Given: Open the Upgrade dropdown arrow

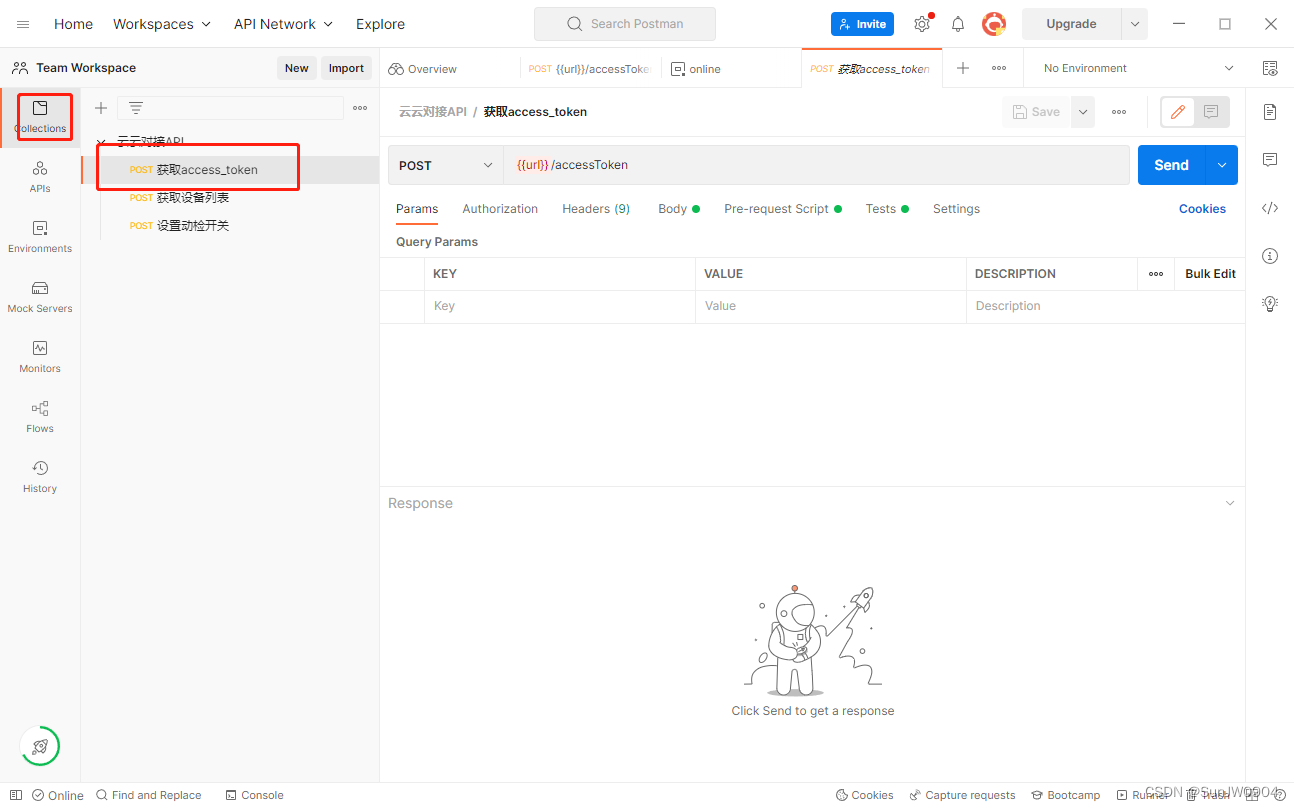Looking at the screenshot, I should (x=1135, y=24).
